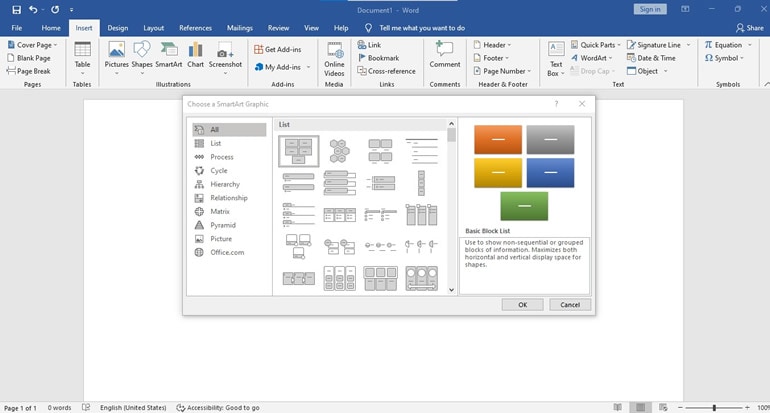Click OK in the SmartArt dialog
The height and width of the screenshot is (413, 770).
click(522, 304)
